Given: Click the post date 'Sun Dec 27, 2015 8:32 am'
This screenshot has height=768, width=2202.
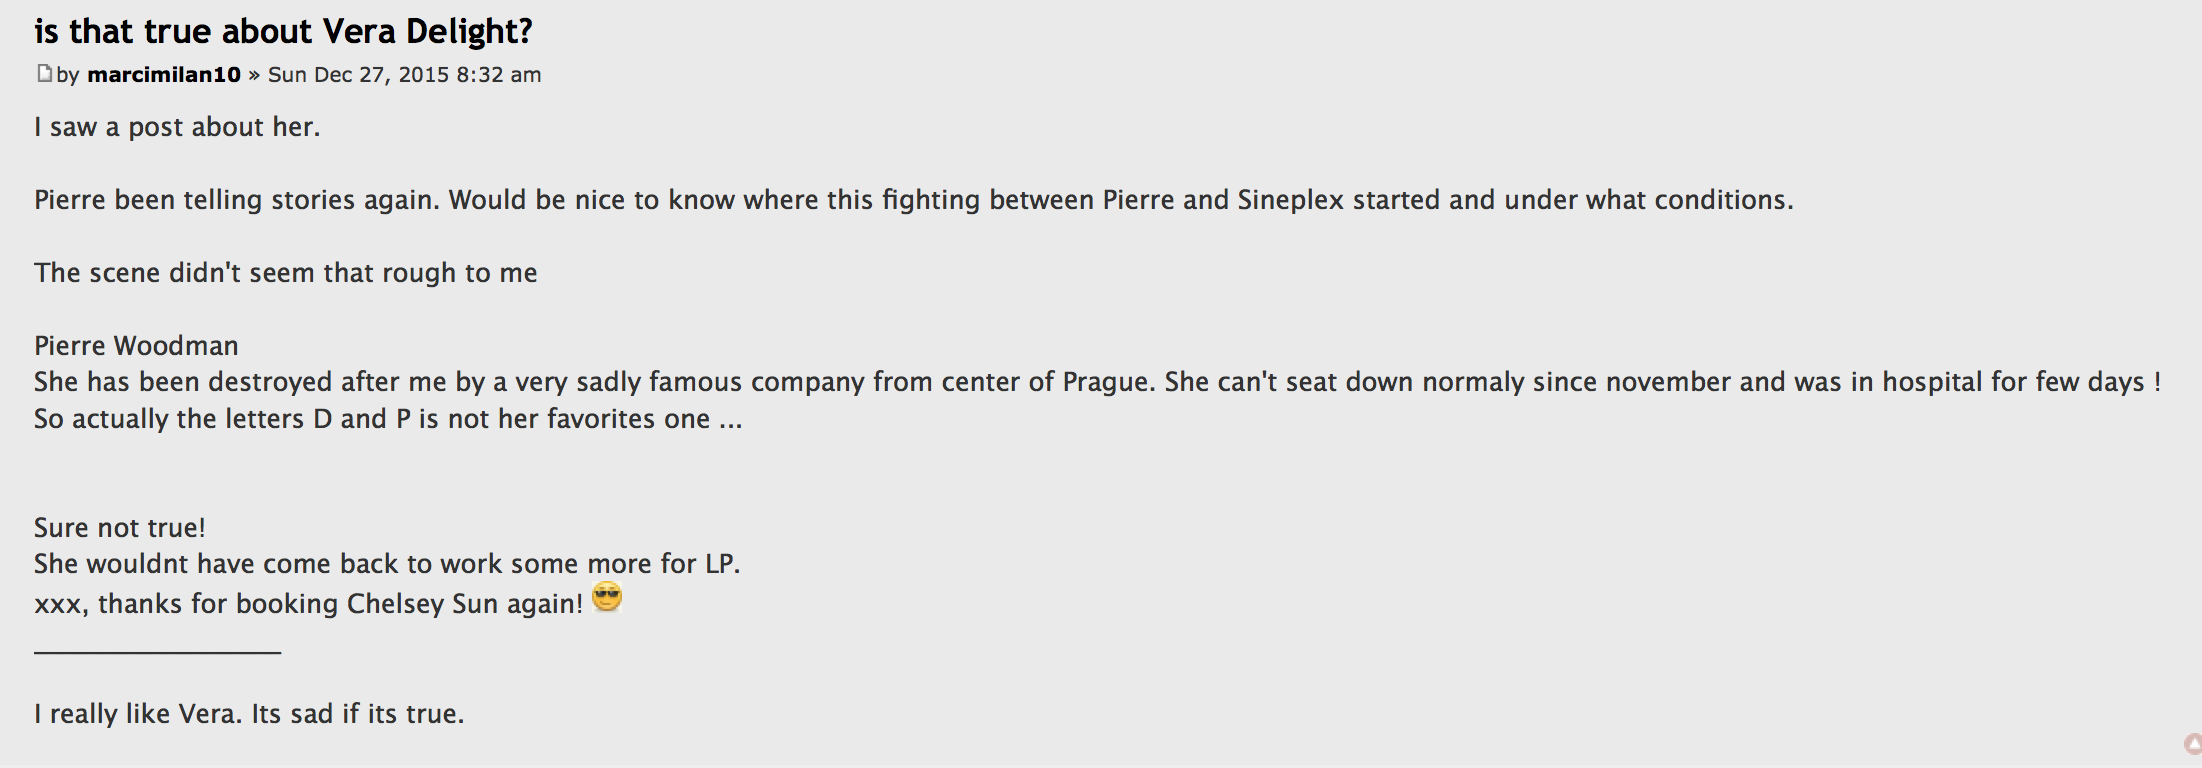Looking at the screenshot, I should point(404,75).
